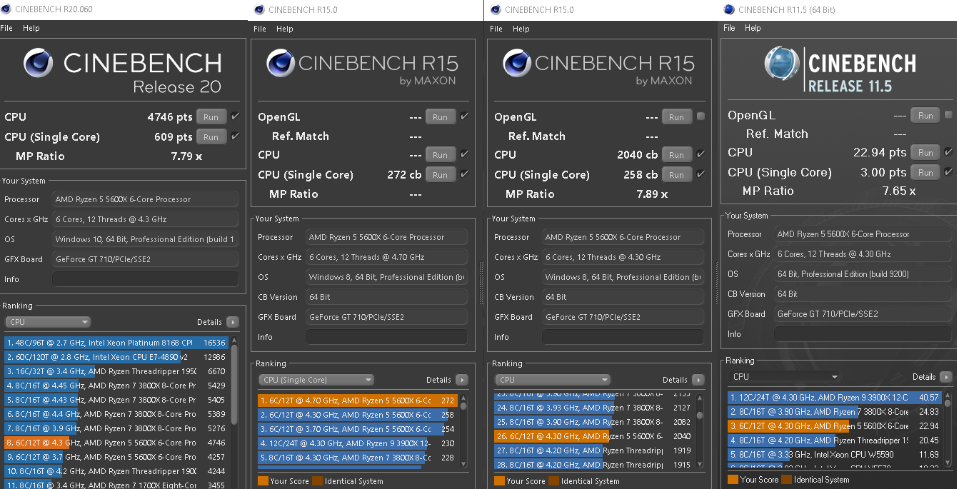957x489 pixels.
Task: Open the CPU (Single Core) ranking dropdown in R15
Action: pyautogui.click(x=316, y=380)
